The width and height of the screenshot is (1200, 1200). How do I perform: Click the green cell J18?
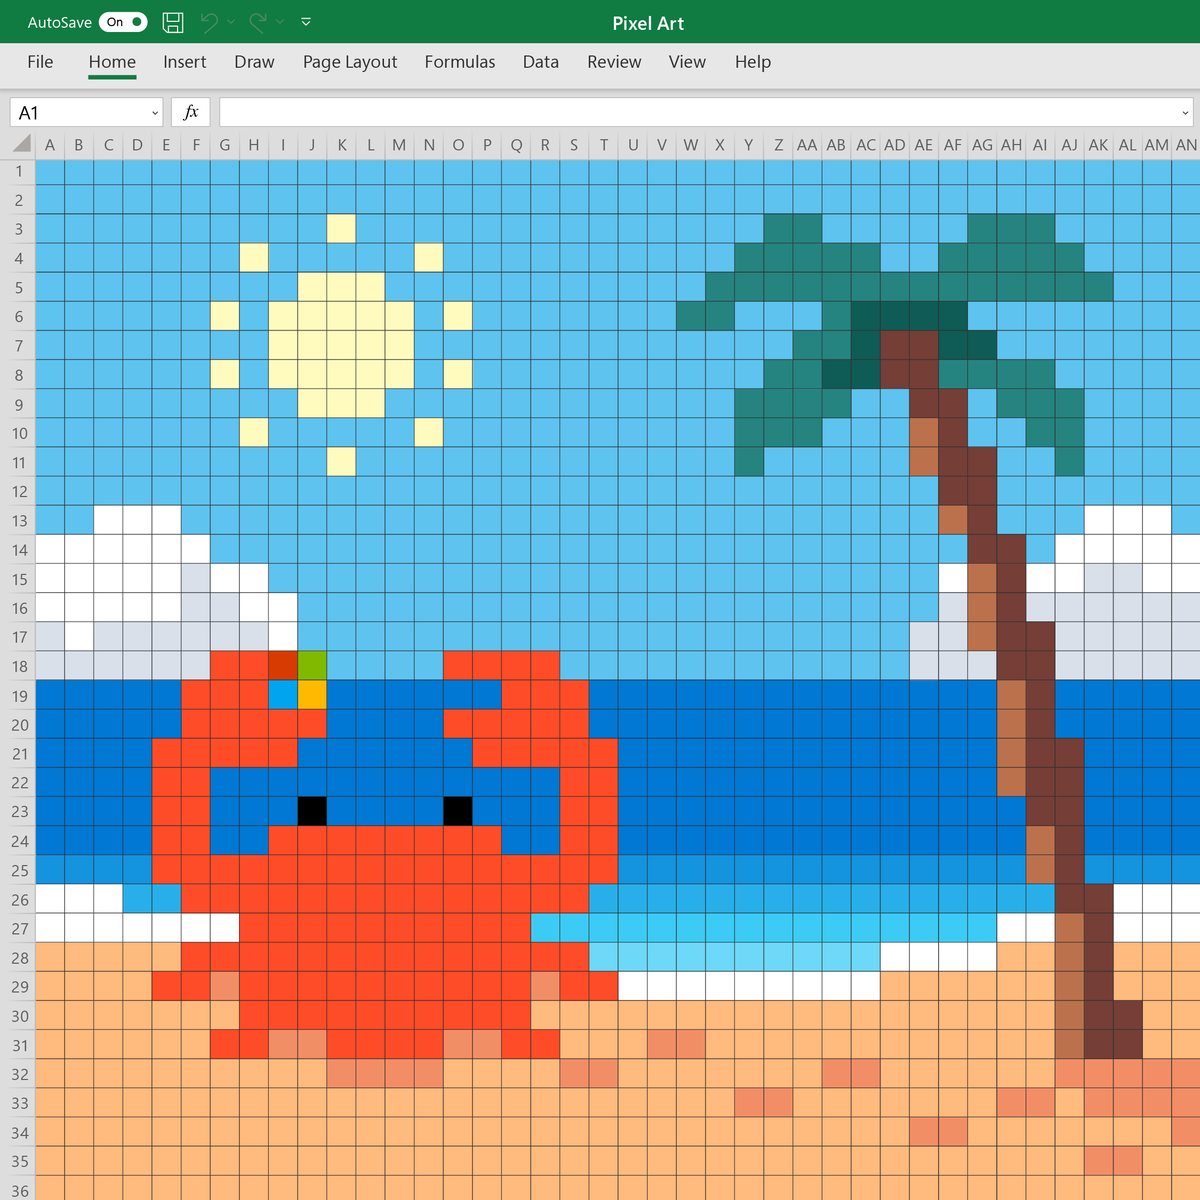312,666
